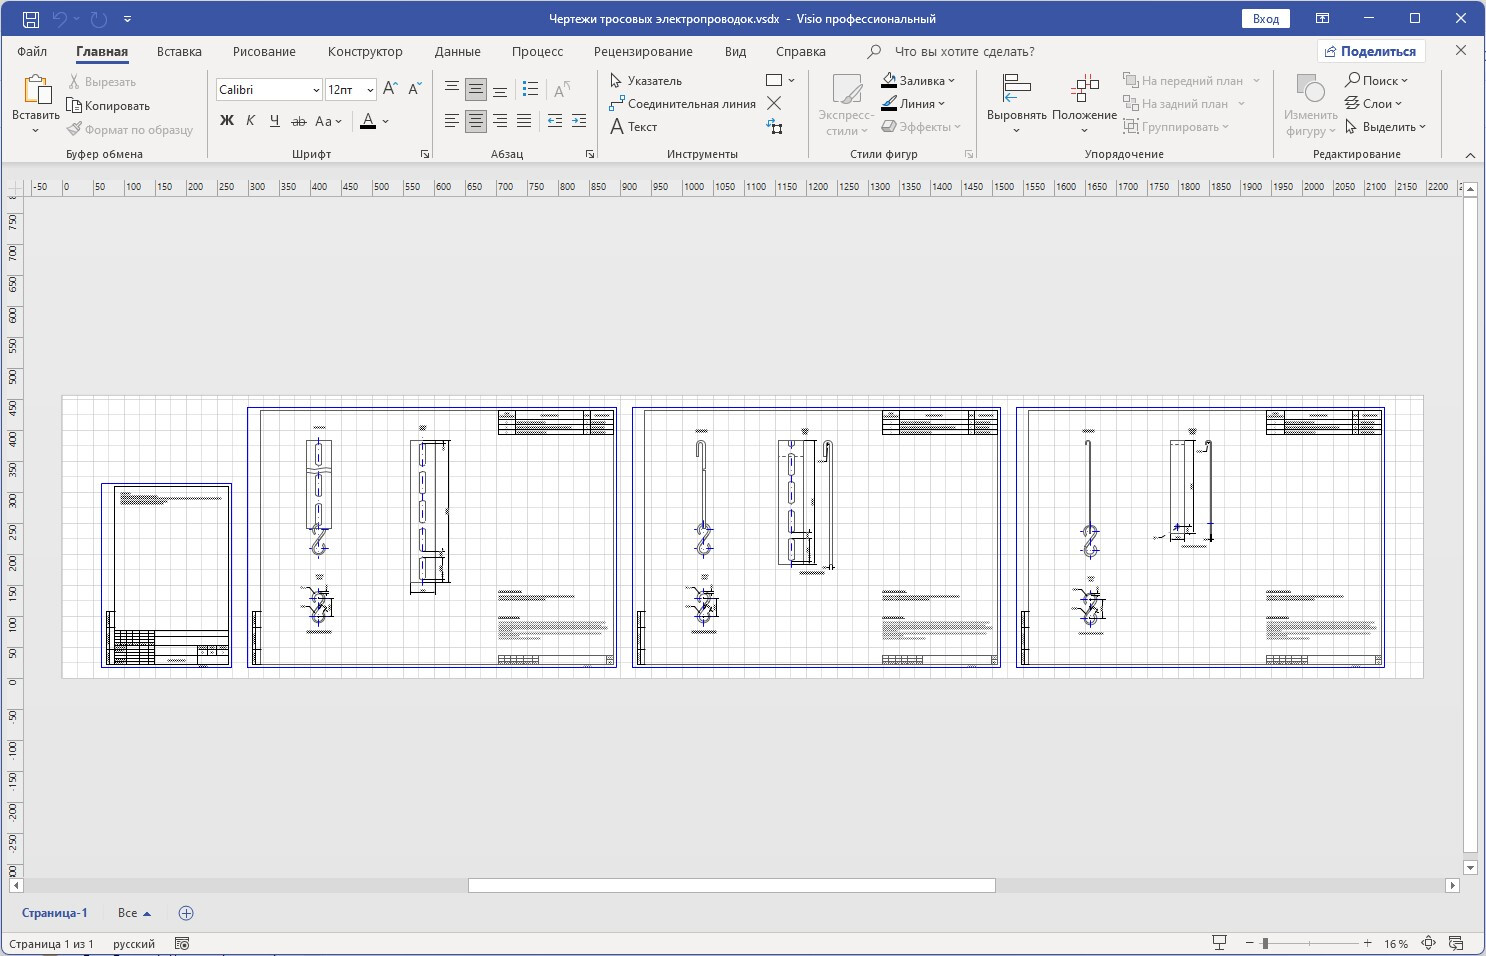
Task: Click the bullet list icon
Action: tap(530, 89)
